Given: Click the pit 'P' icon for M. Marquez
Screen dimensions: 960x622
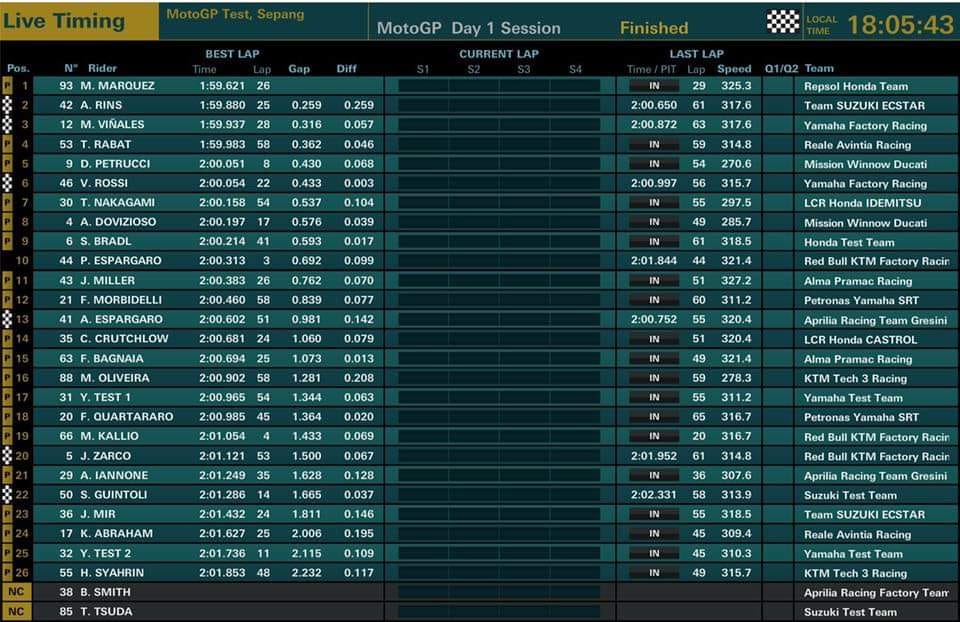Looking at the screenshot, I should pyautogui.click(x=7, y=86).
